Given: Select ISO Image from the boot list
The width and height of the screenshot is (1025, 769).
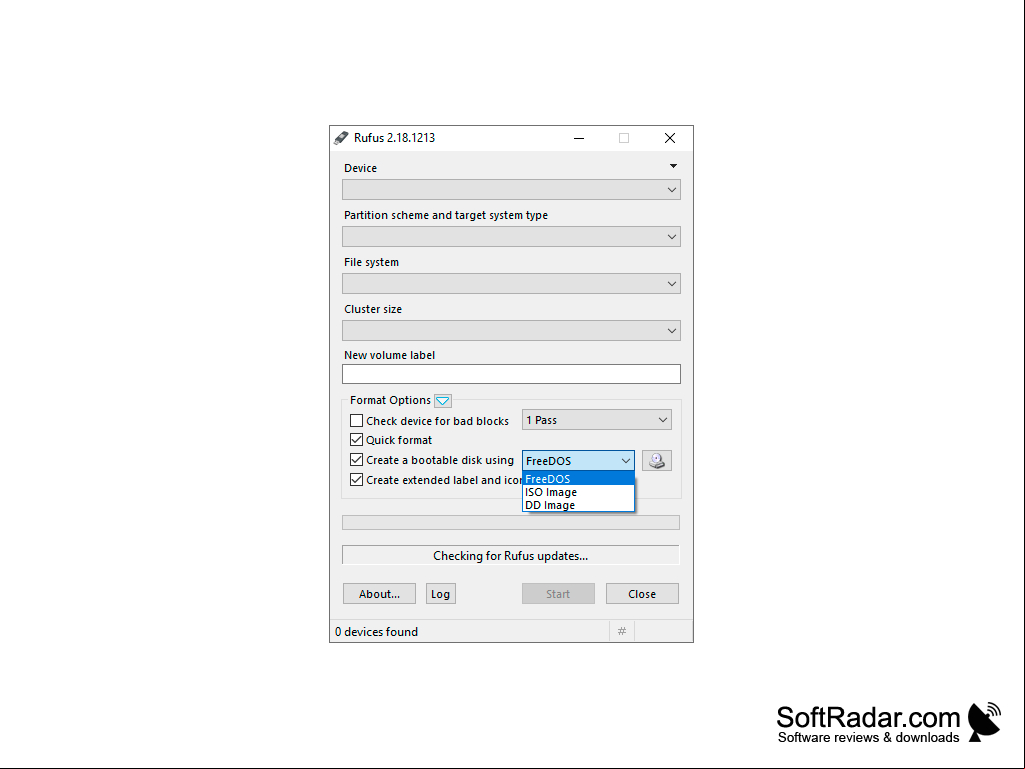Looking at the screenshot, I should coord(579,492).
